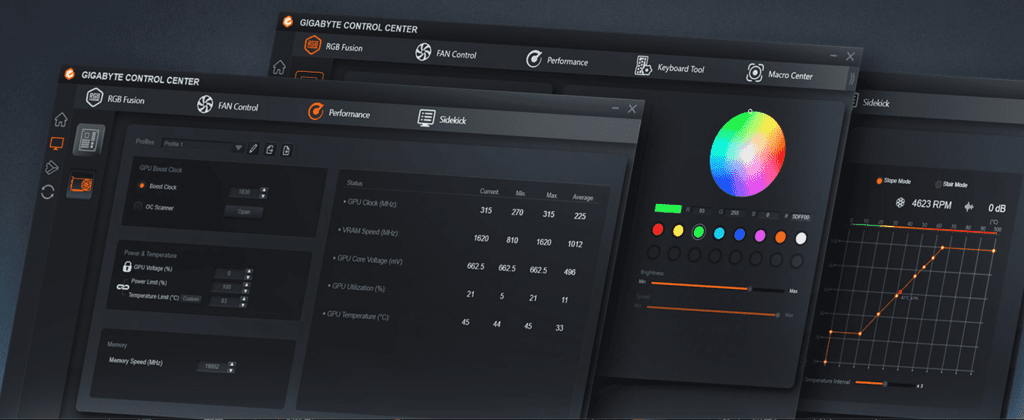Select the OC Scanner radio button

point(137,206)
